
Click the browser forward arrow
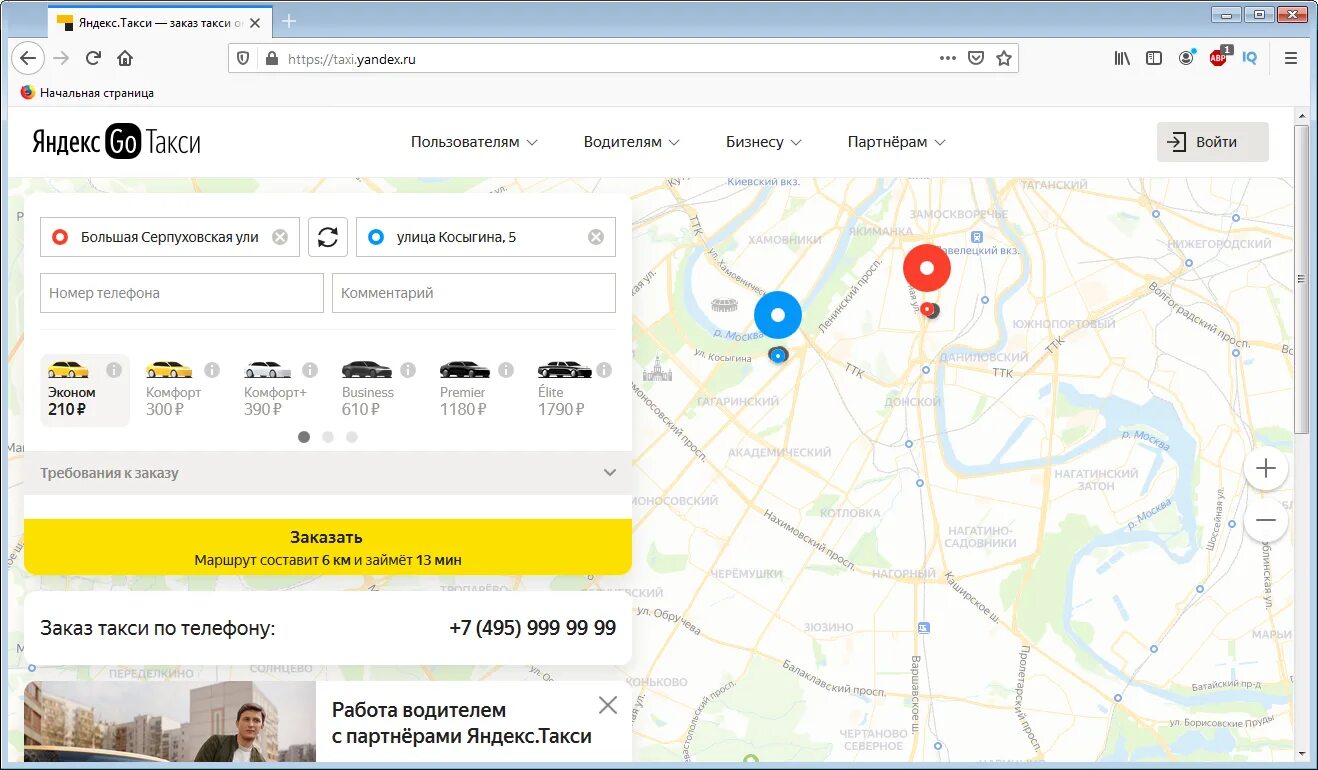(x=62, y=58)
